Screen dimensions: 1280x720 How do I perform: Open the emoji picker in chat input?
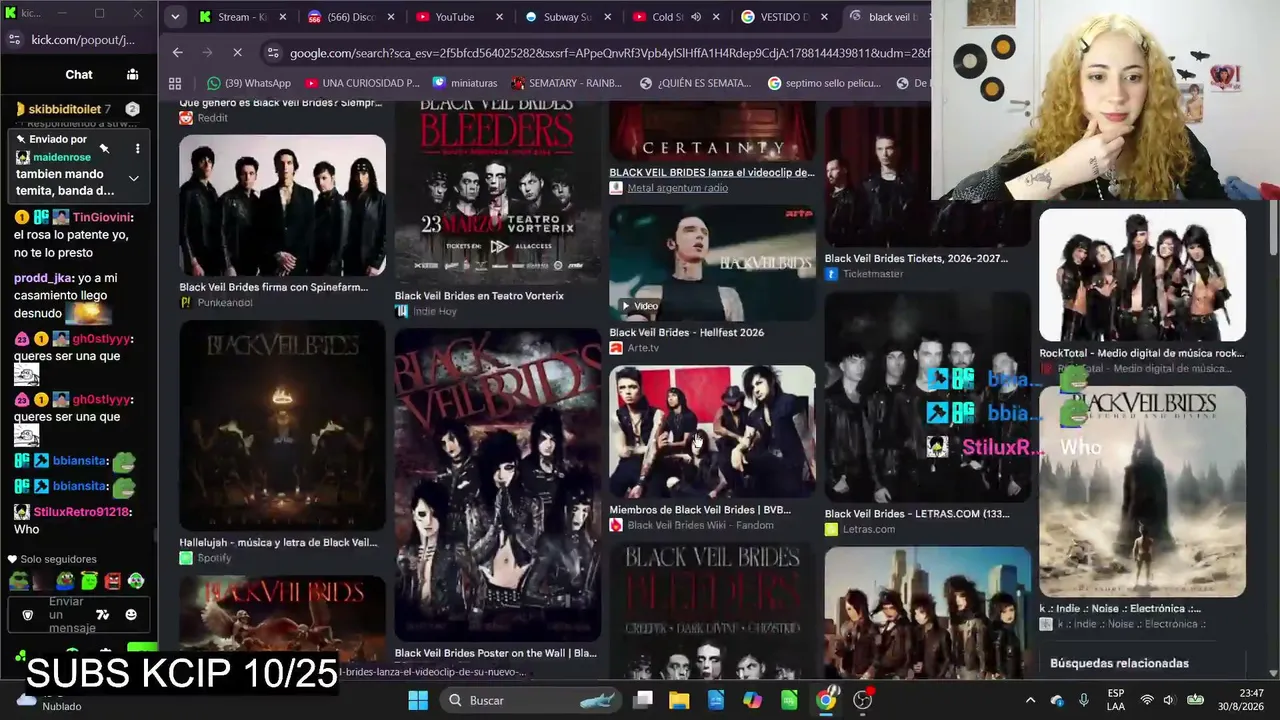(x=131, y=615)
